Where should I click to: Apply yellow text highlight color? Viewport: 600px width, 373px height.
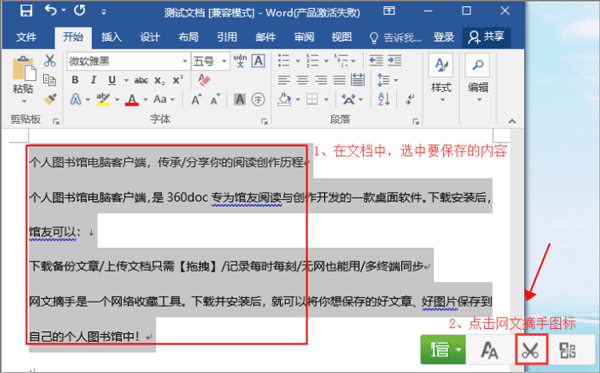[103, 99]
